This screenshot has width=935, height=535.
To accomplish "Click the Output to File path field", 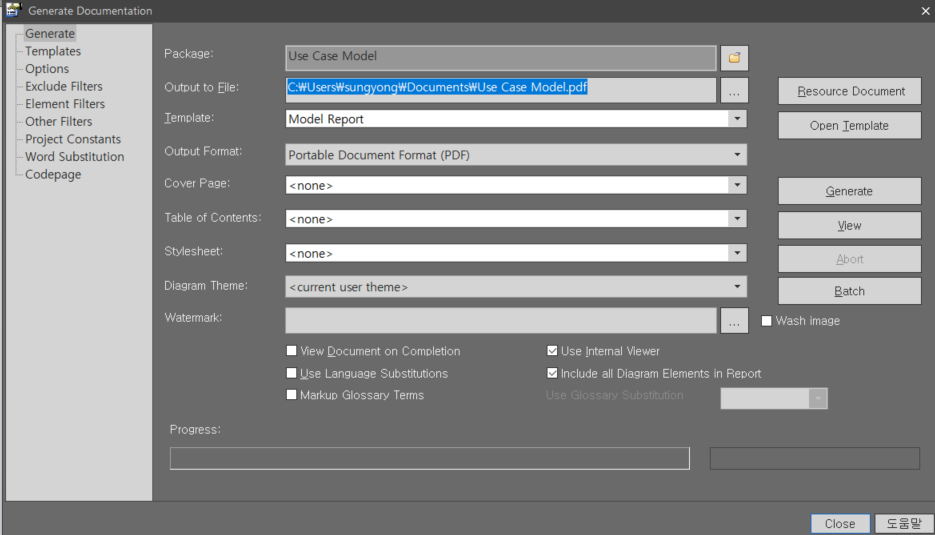I will pos(500,90).
